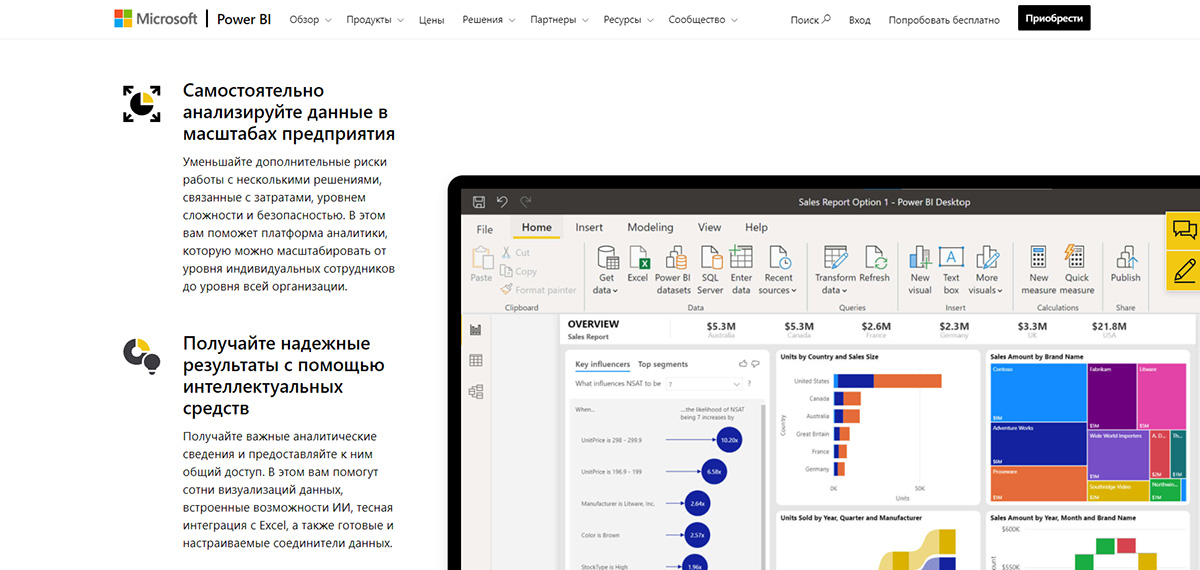Click the Contoso treemap tile
Image resolution: width=1200 pixels, height=570 pixels.
tap(1037, 393)
